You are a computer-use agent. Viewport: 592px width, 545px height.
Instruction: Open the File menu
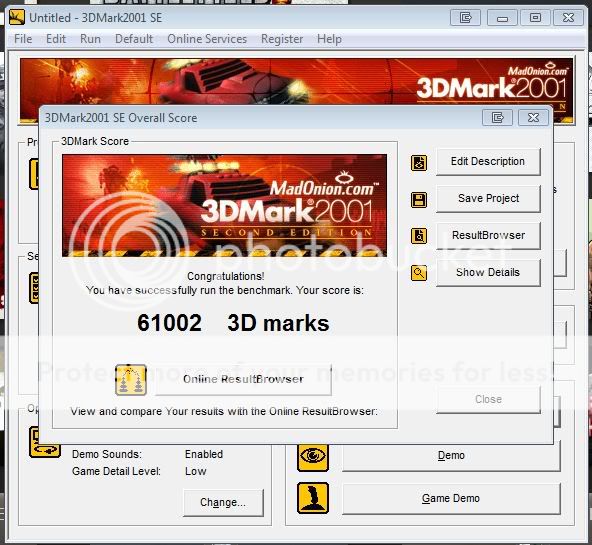pyautogui.click(x=23, y=39)
